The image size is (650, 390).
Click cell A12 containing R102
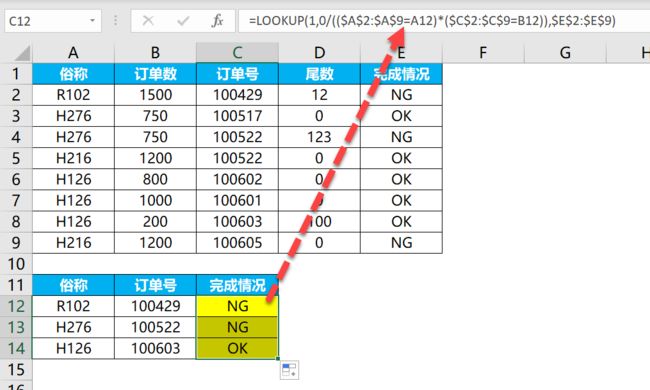coord(73,306)
